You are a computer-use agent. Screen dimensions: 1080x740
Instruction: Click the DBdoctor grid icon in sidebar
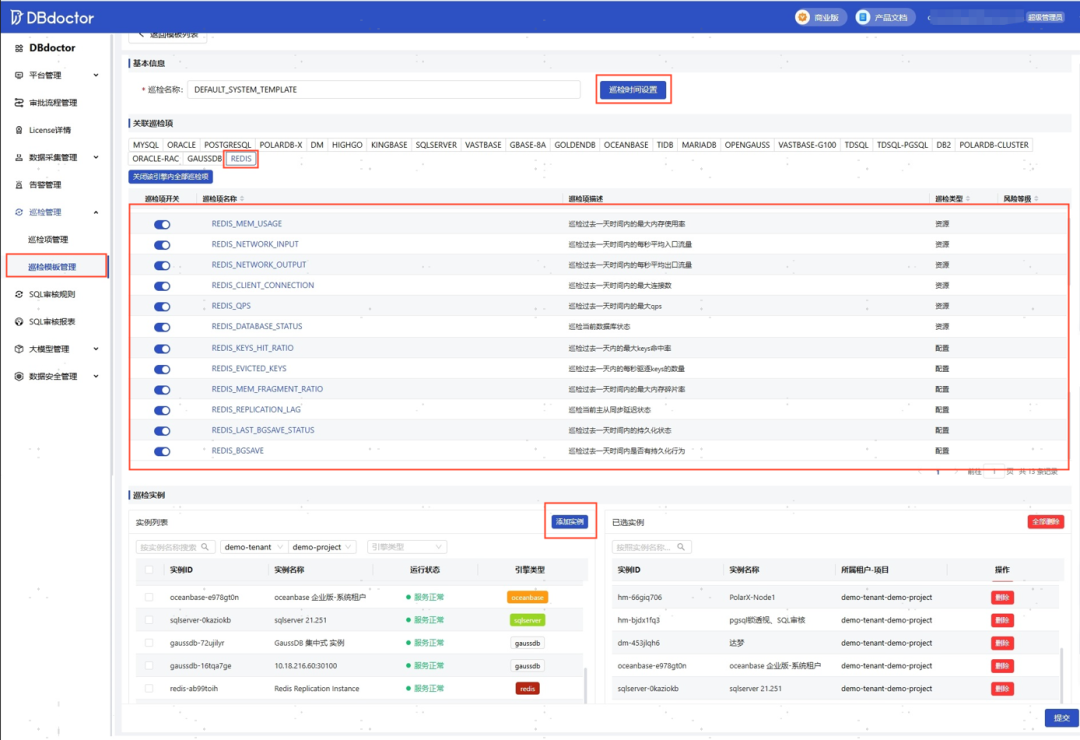point(19,48)
